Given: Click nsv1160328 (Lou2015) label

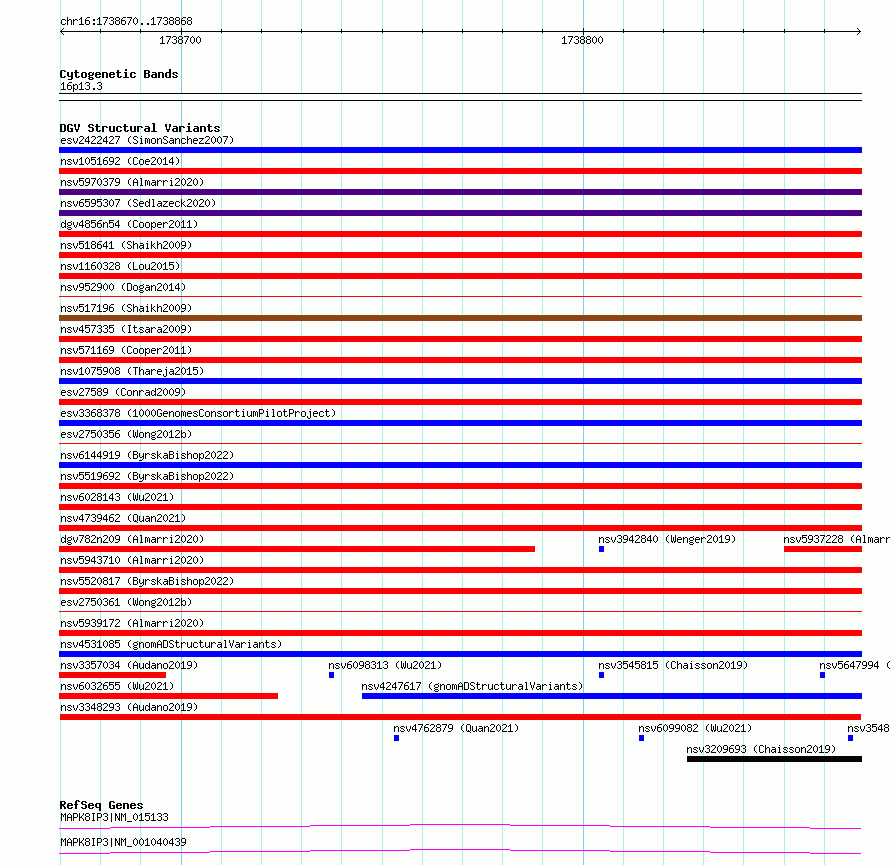Looking at the screenshot, I should 120,266.
